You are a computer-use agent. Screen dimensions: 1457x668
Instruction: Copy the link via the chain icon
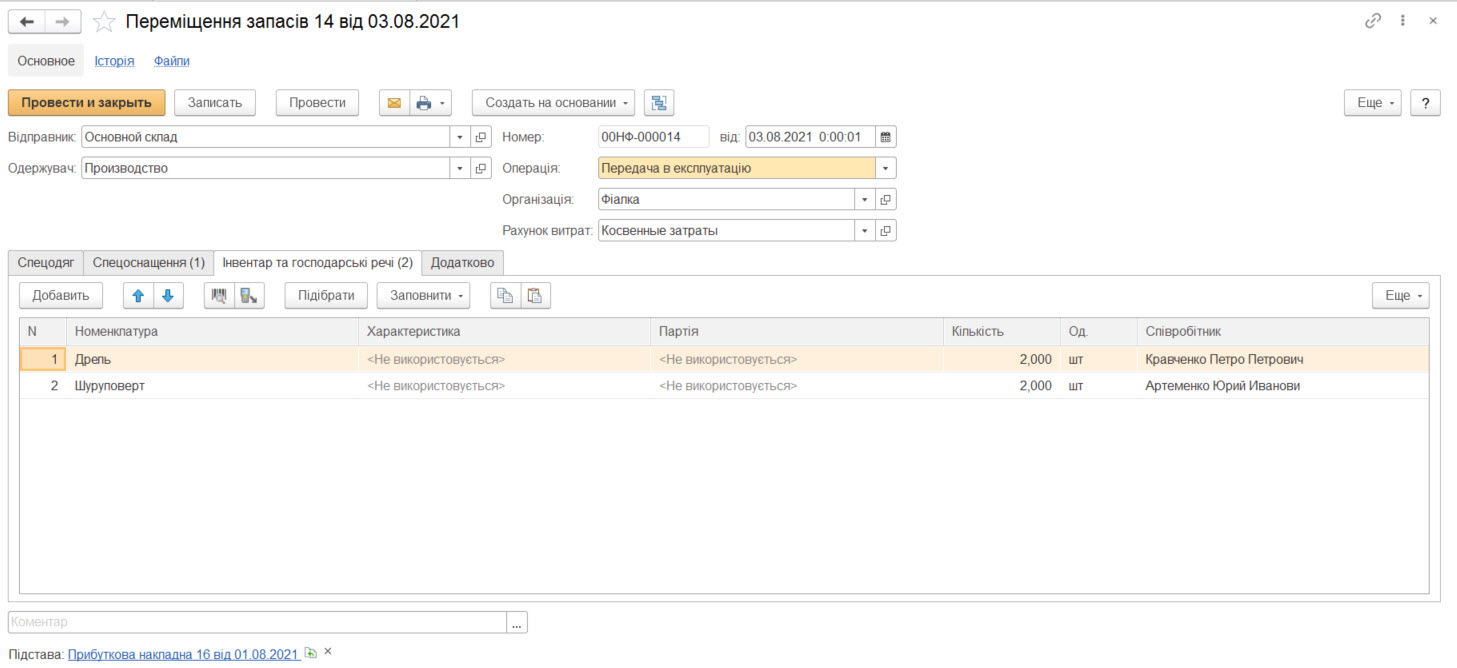pos(1373,21)
